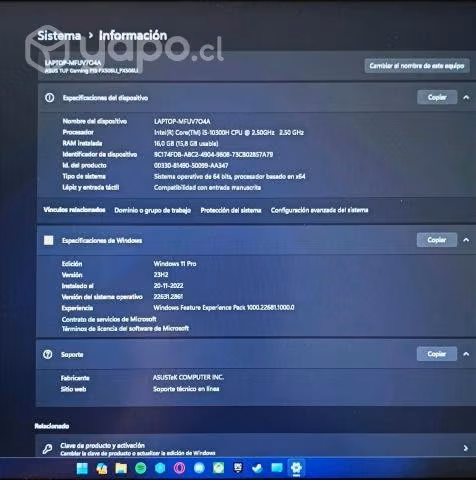Select the RAM value 16,0 GB
This screenshot has height=480, width=476.
tap(186, 143)
